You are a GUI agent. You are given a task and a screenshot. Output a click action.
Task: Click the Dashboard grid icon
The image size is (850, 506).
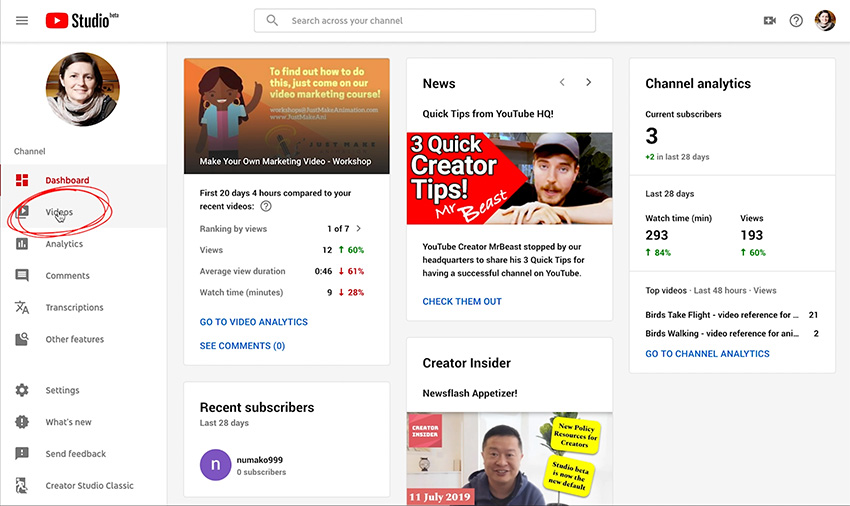(x=22, y=180)
